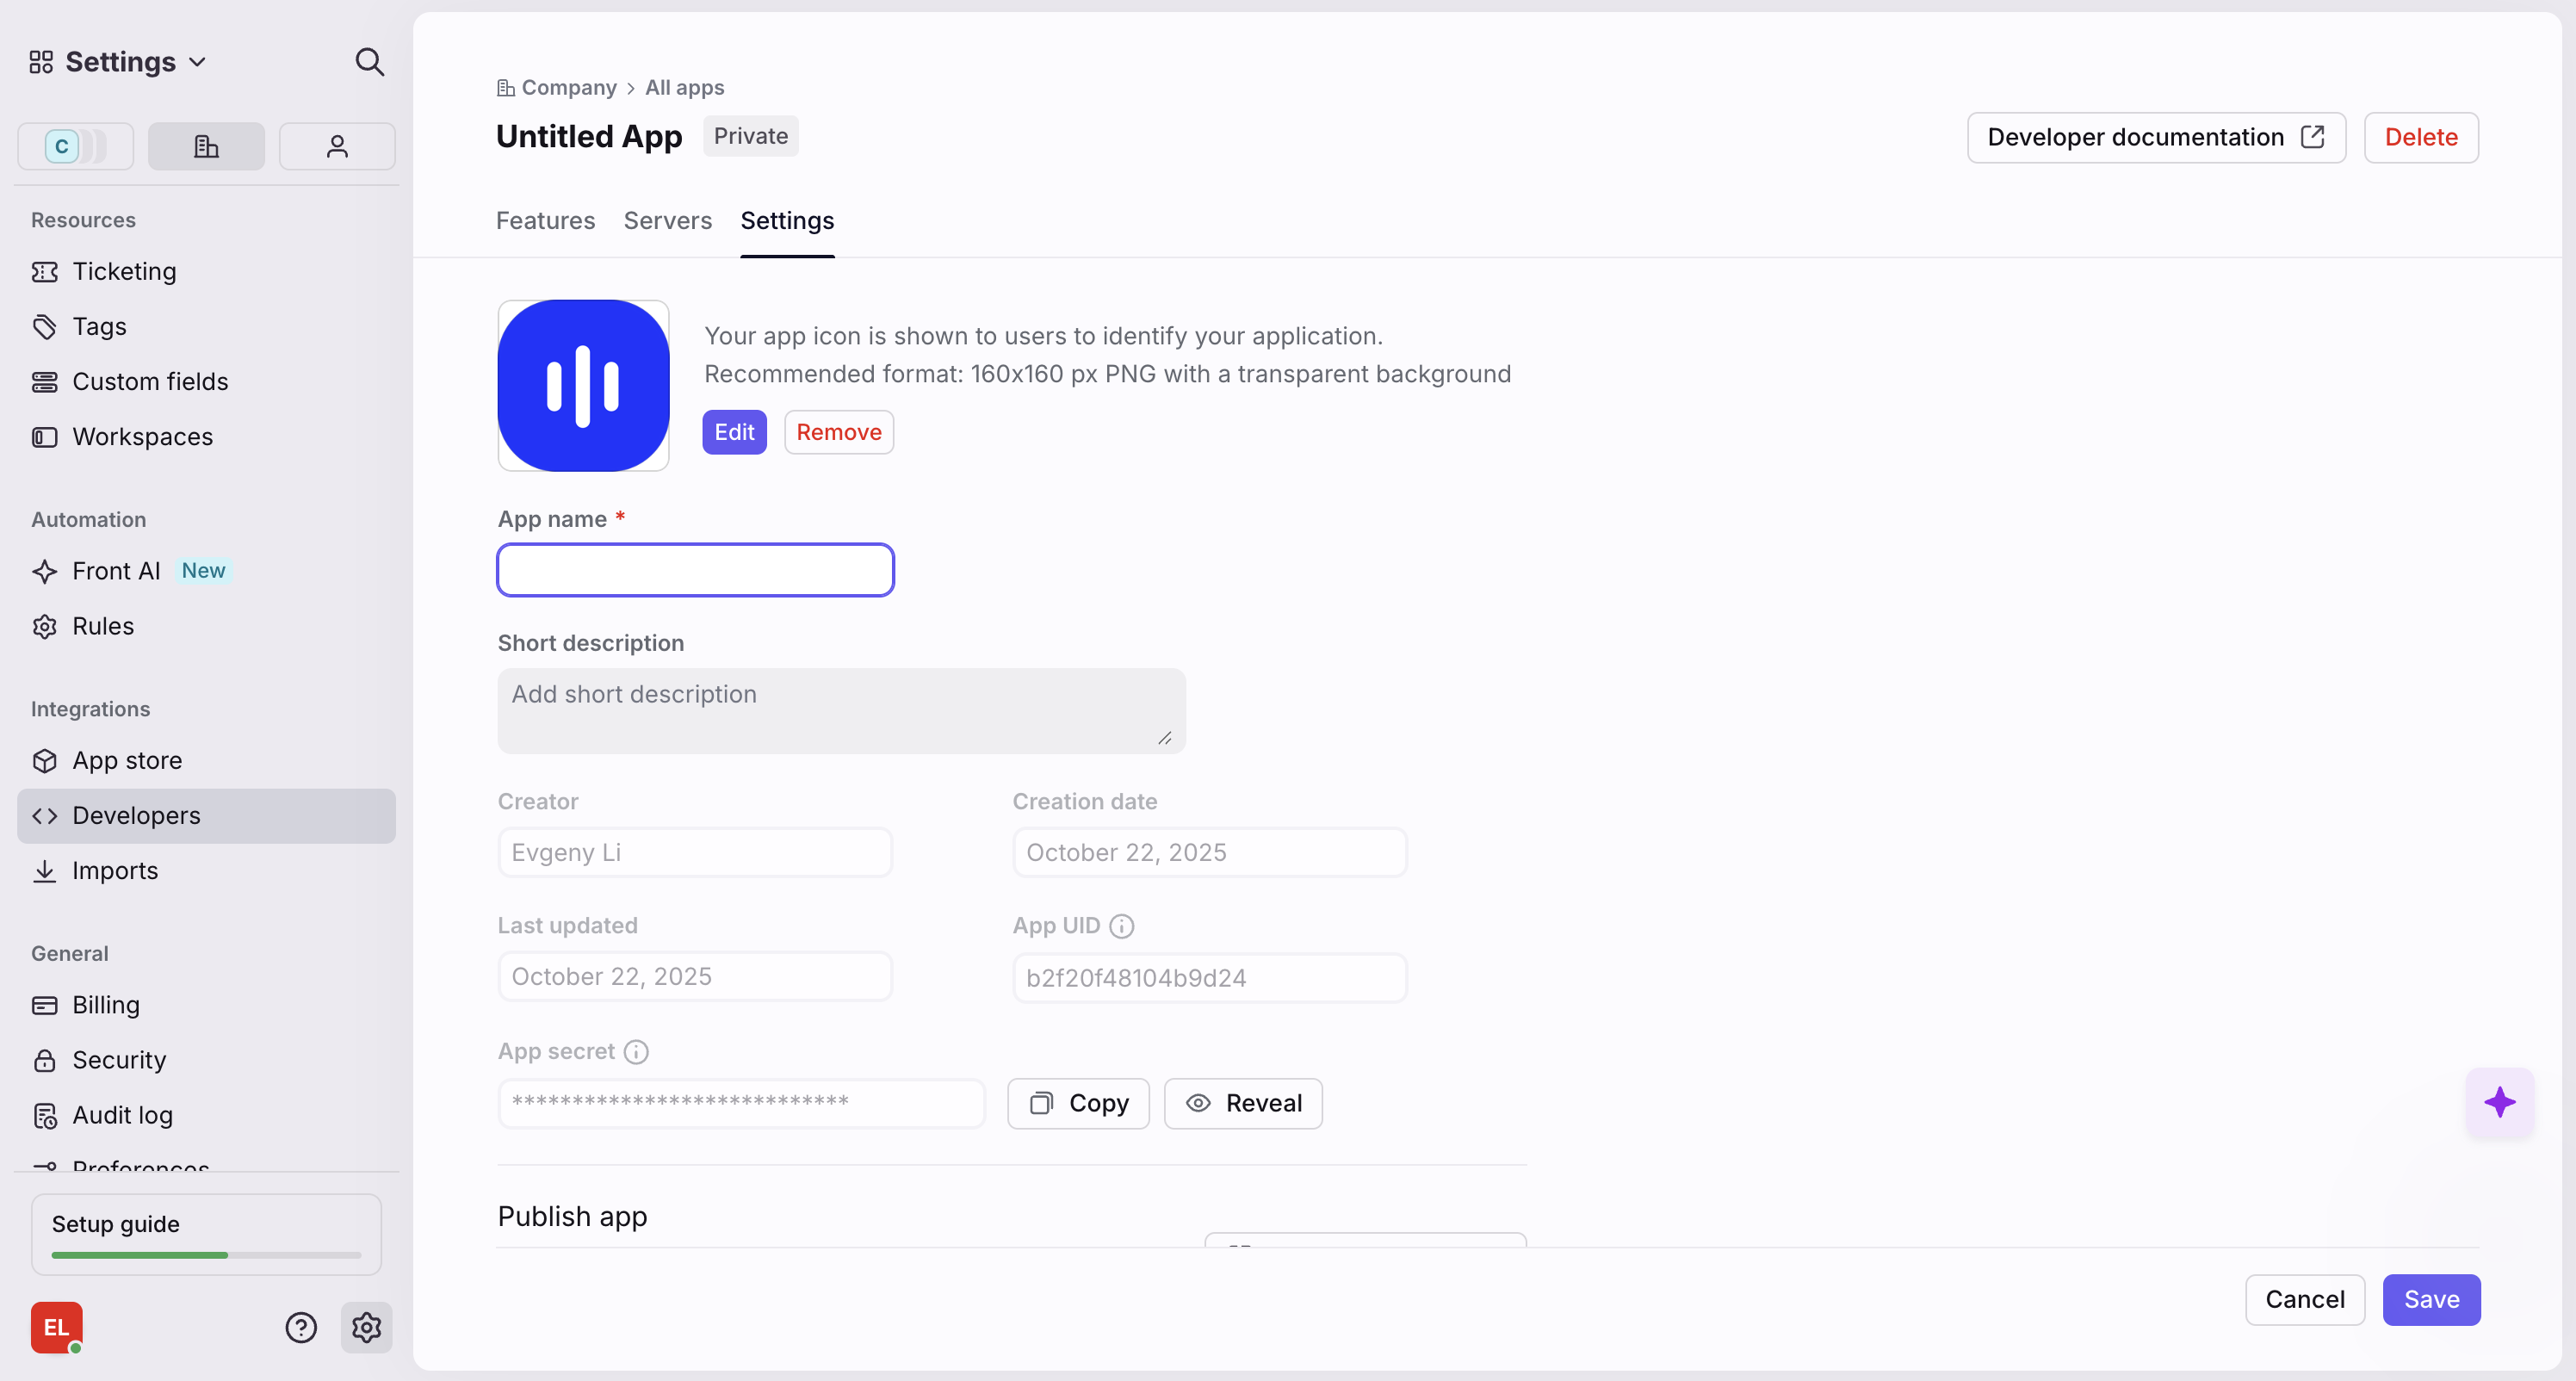The width and height of the screenshot is (2576, 1381).
Task: Click the App UID info icon
Action: (x=1121, y=926)
